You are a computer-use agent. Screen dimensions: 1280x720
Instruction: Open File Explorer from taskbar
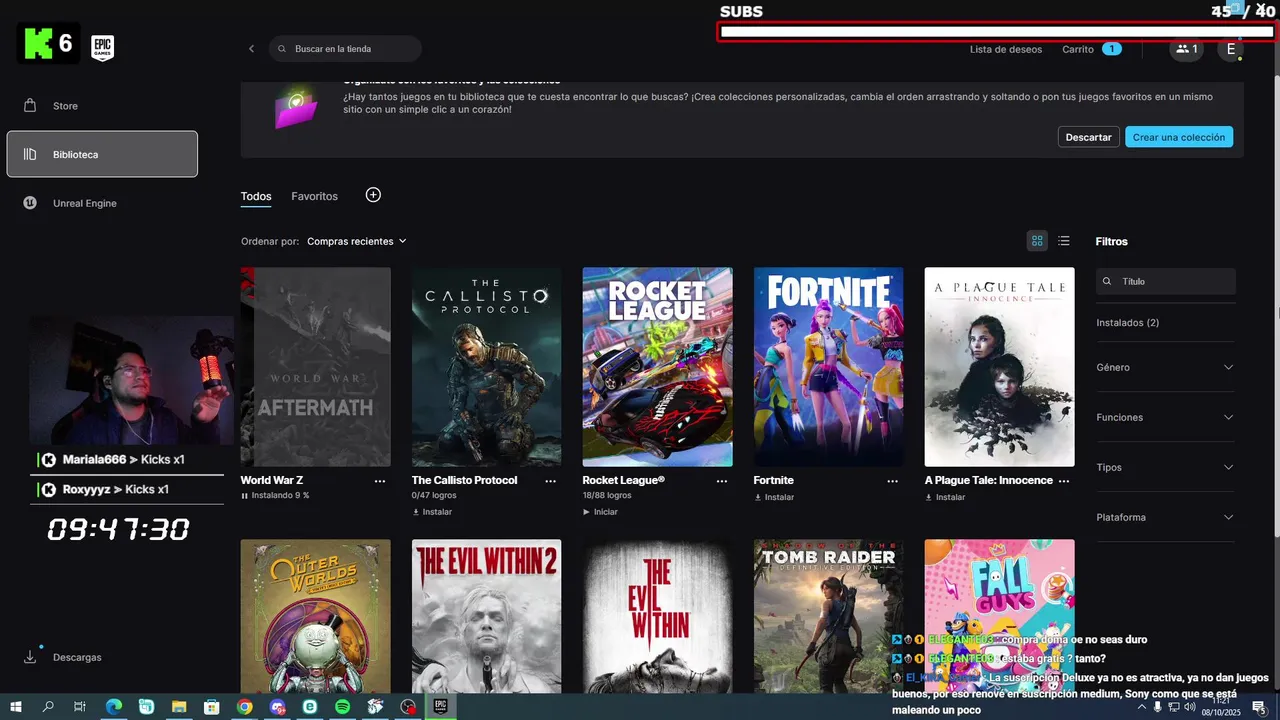coord(179,707)
